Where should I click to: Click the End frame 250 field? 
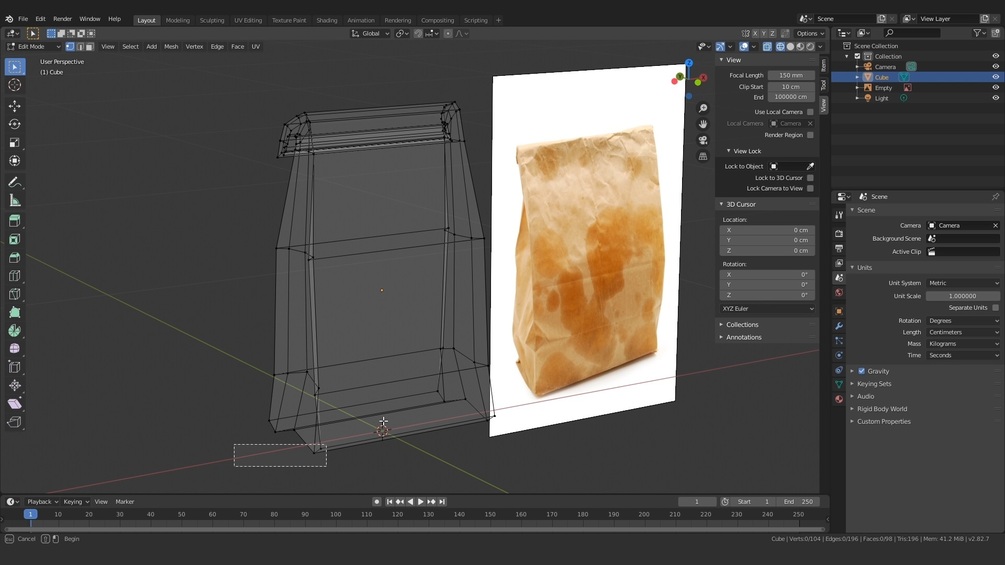pyautogui.click(x=798, y=502)
